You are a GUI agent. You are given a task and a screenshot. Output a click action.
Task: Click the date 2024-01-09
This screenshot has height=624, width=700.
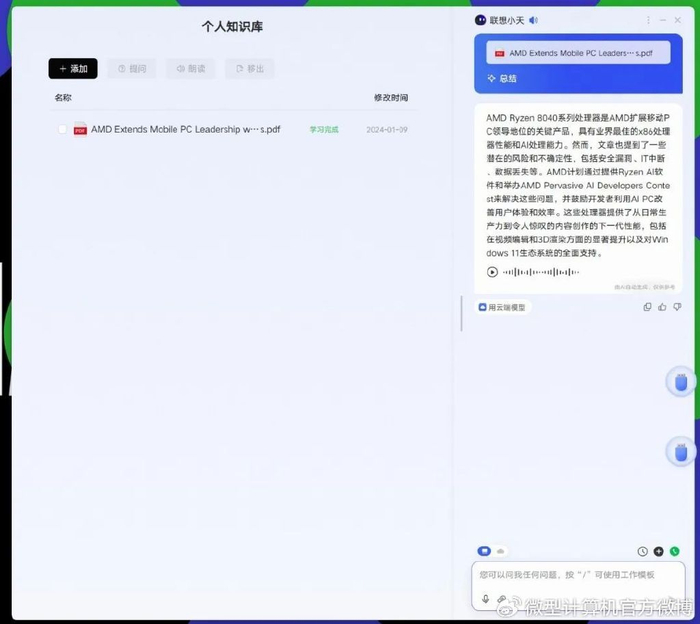point(387,129)
